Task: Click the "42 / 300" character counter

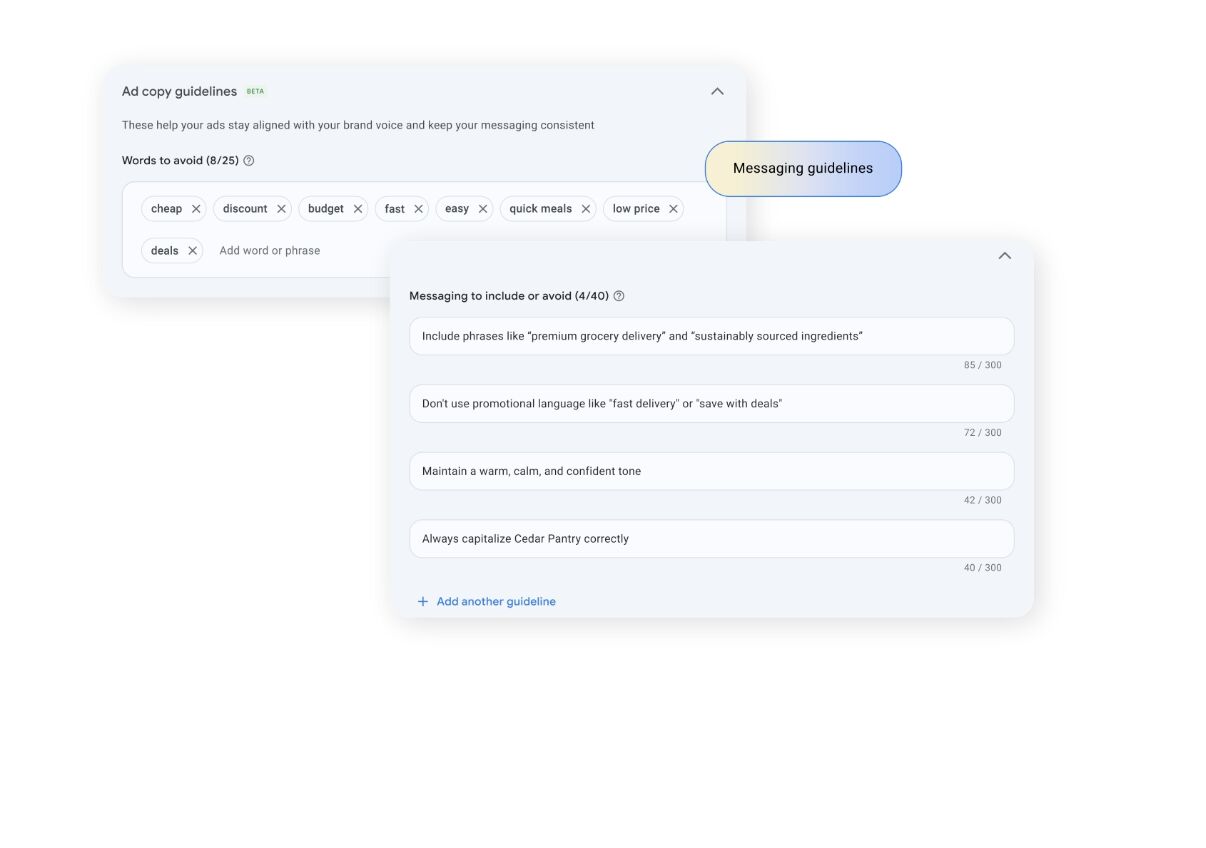Action: (x=982, y=500)
